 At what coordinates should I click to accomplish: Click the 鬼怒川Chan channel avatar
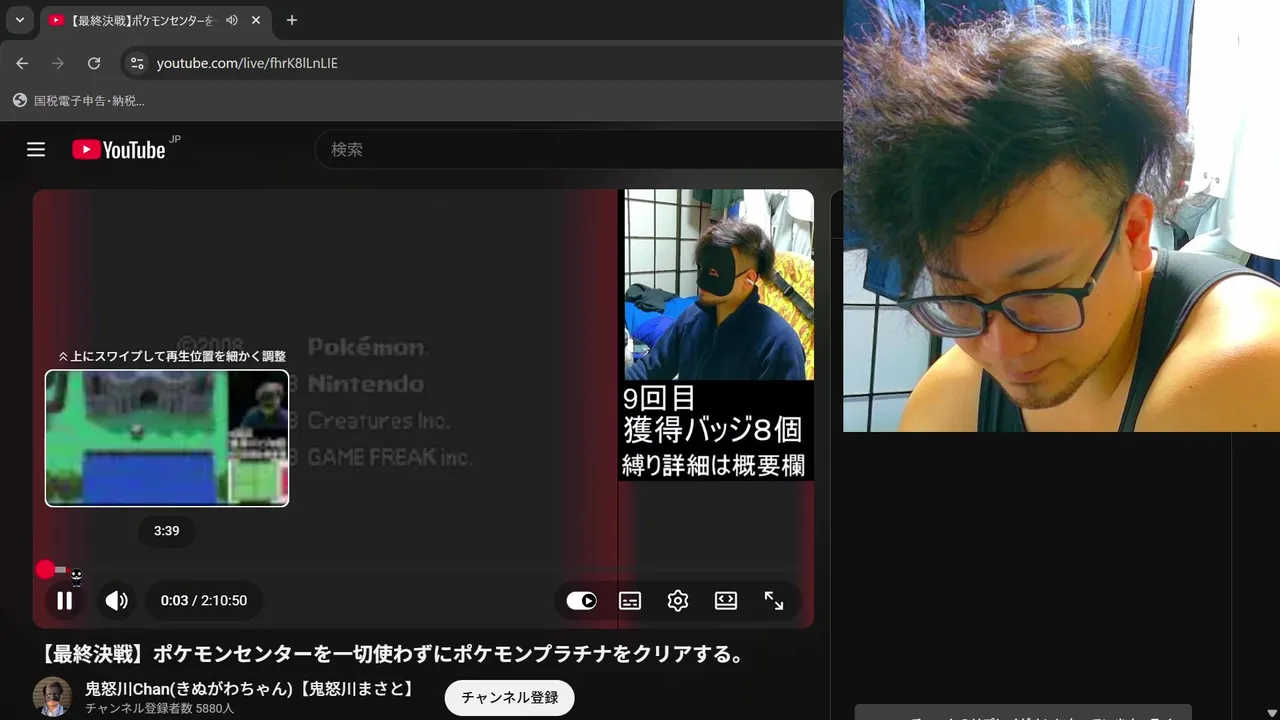pos(52,697)
